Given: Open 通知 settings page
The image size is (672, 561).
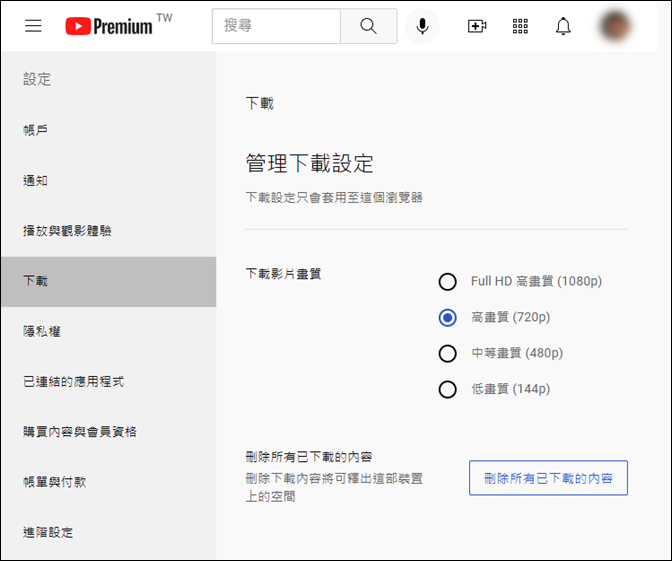Looking at the screenshot, I should coord(109,181).
